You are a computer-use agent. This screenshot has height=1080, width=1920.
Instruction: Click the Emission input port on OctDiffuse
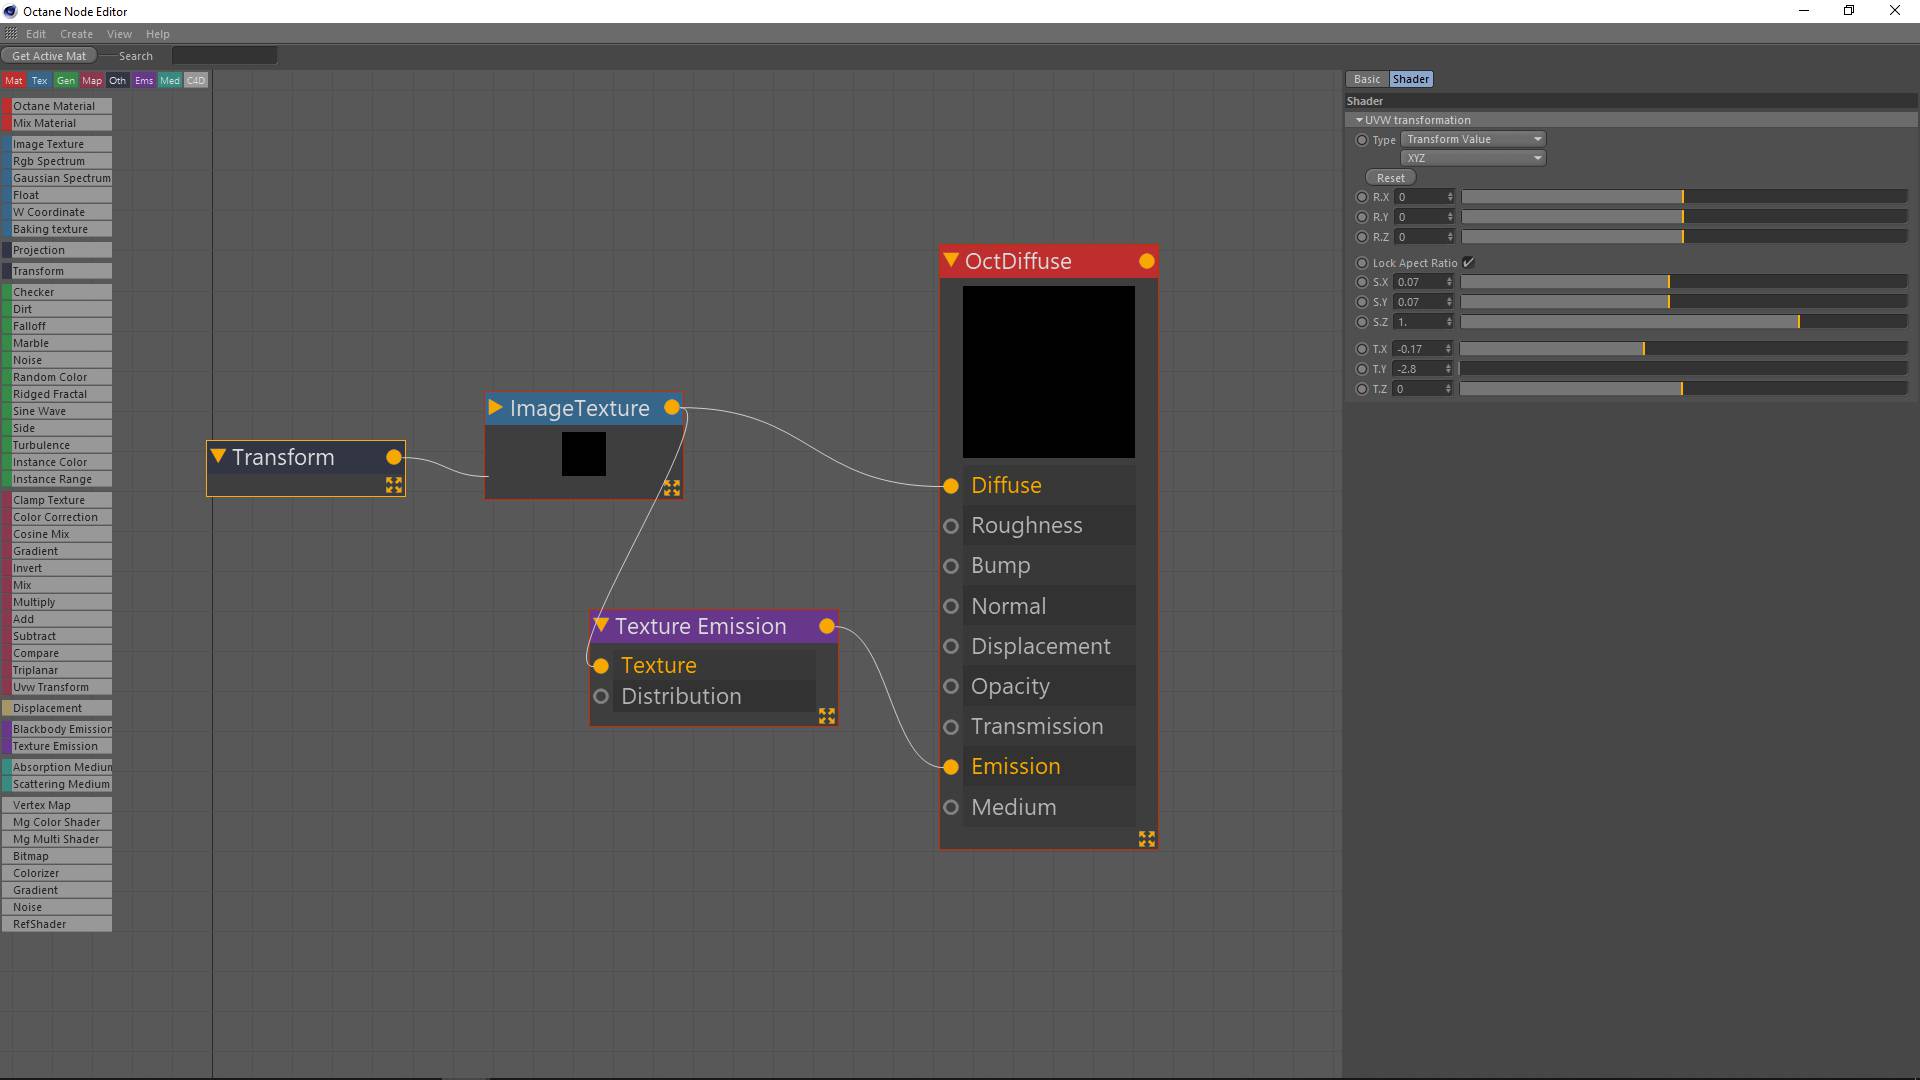[x=951, y=767]
